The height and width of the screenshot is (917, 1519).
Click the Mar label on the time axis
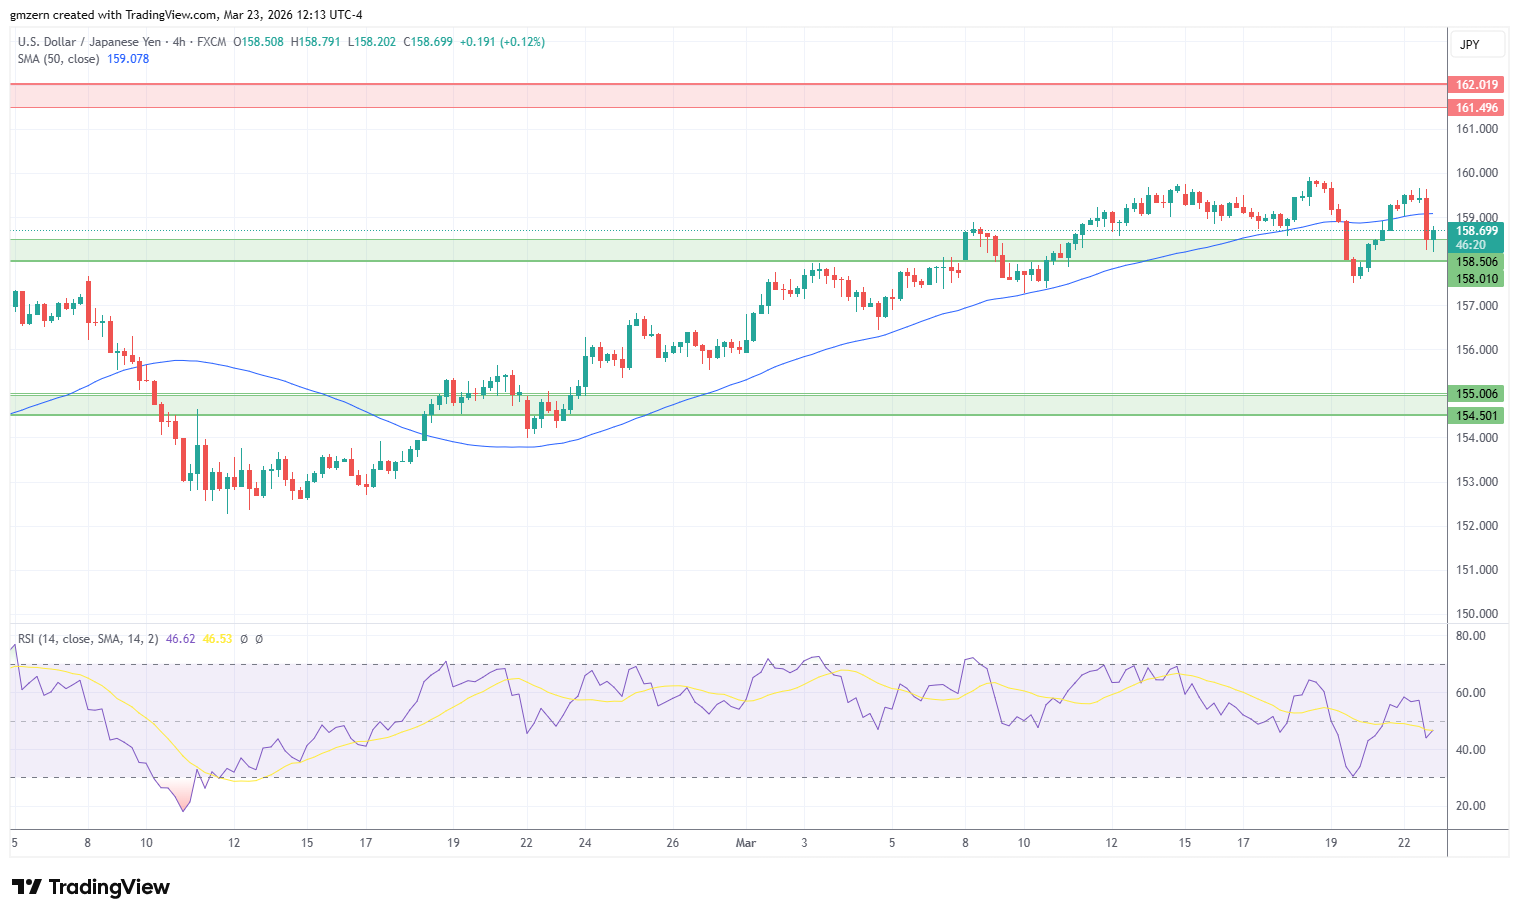pos(746,843)
